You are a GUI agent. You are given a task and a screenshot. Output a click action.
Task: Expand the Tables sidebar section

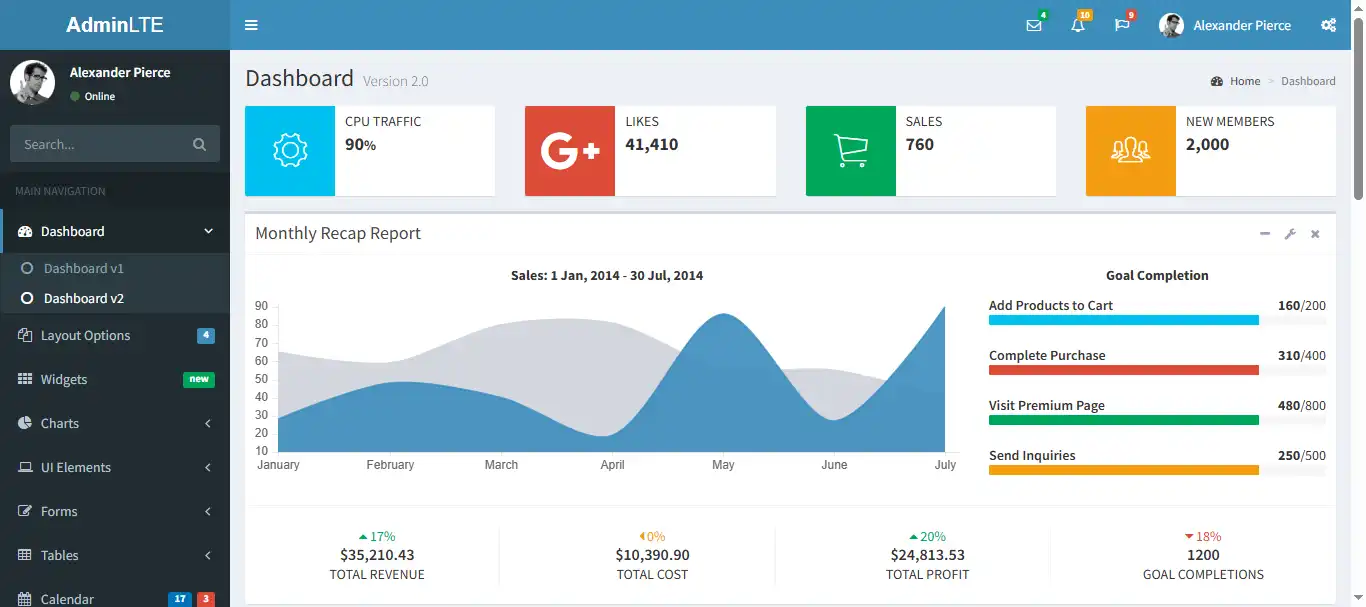click(x=115, y=555)
